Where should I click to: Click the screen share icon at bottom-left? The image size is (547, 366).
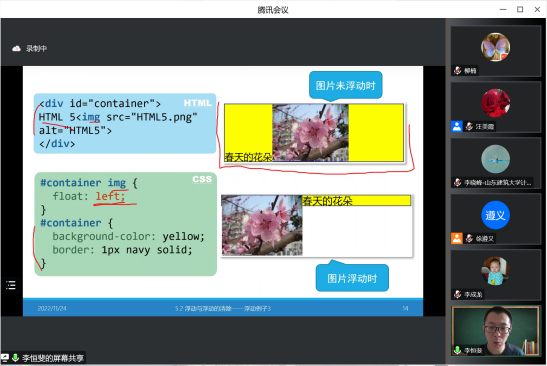tap(5, 358)
